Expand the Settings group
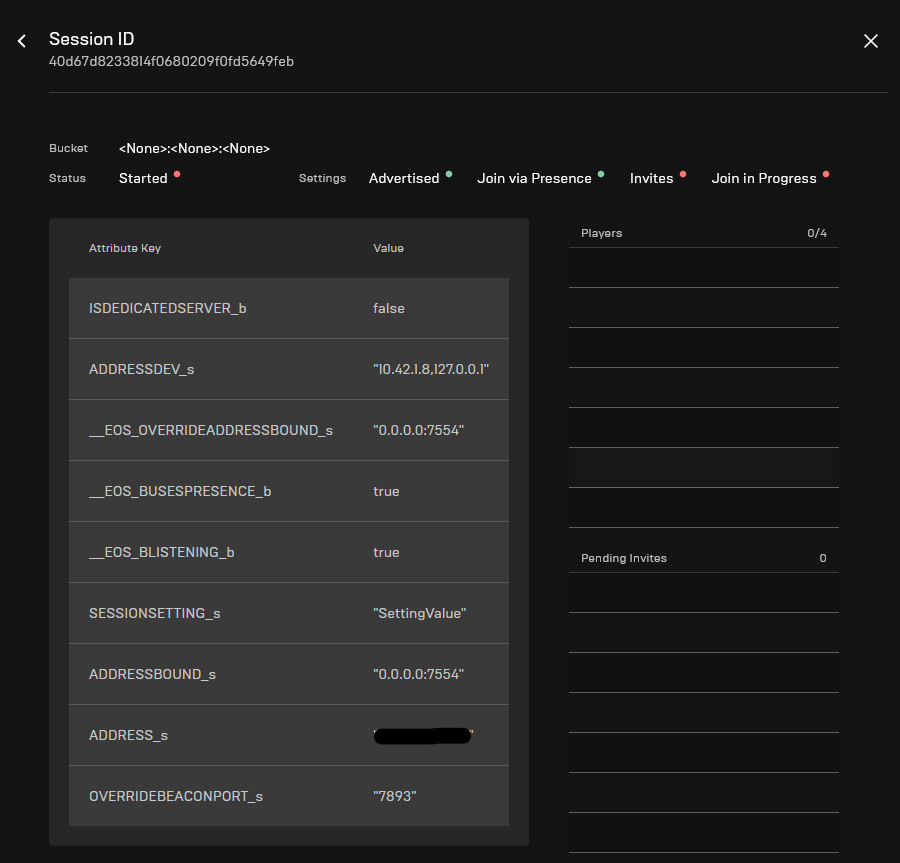This screenshot has width=900, height=863. click(322, 178)
